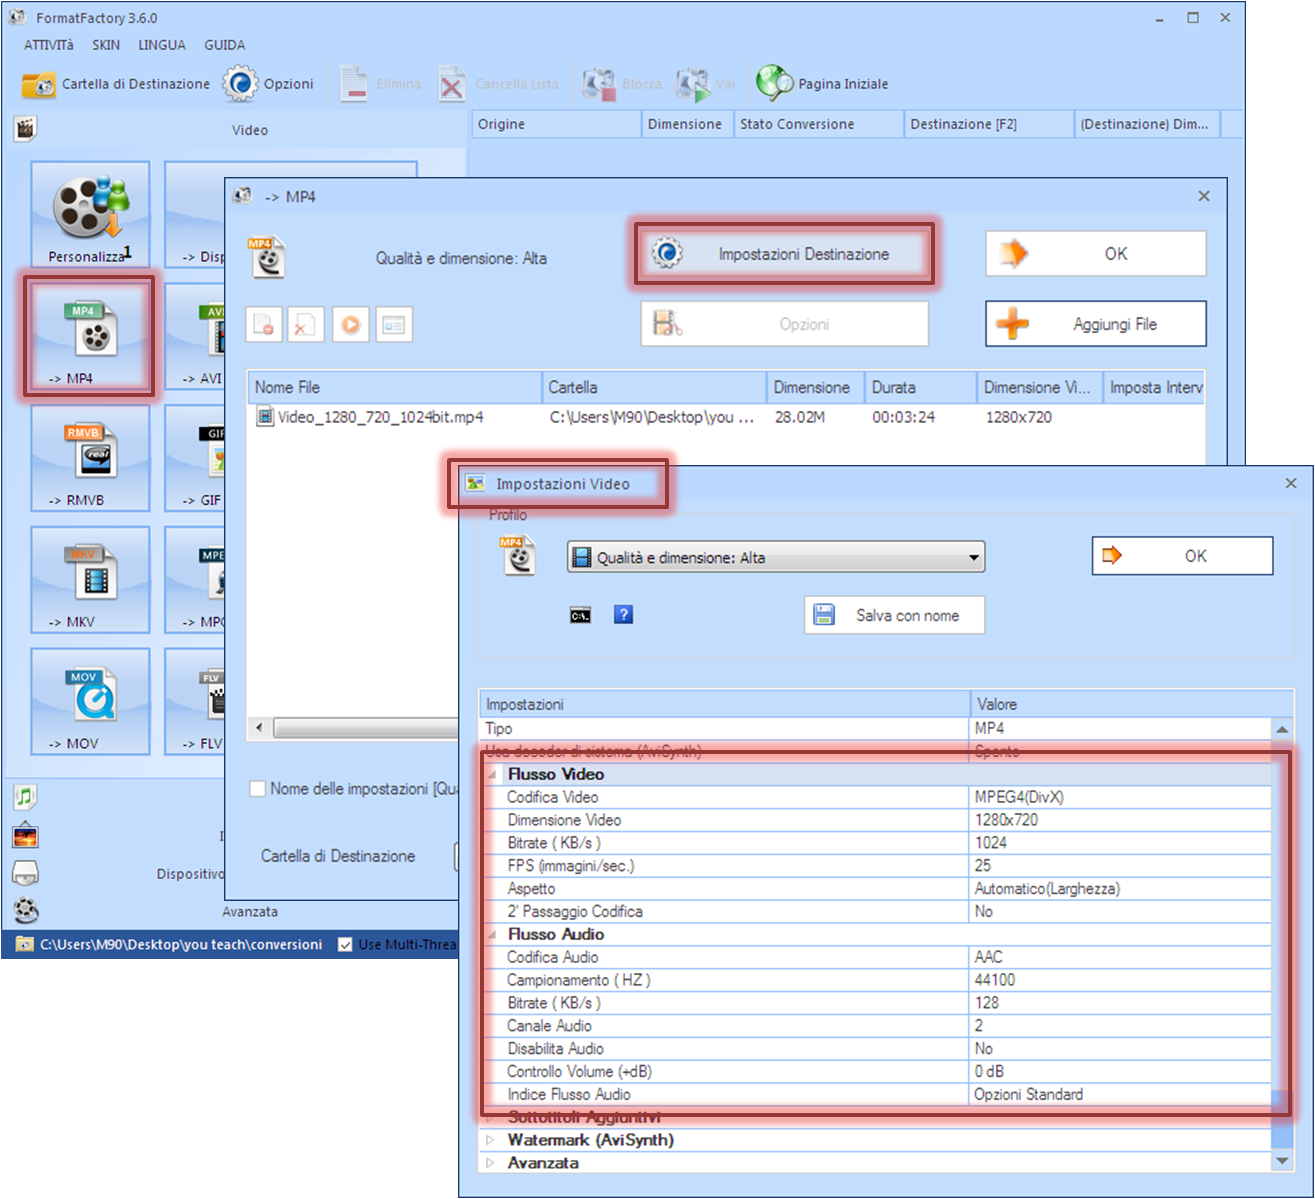Click the Campionamento value 44100
The width and height of the screenshot is (1315, 1199).
994,980
